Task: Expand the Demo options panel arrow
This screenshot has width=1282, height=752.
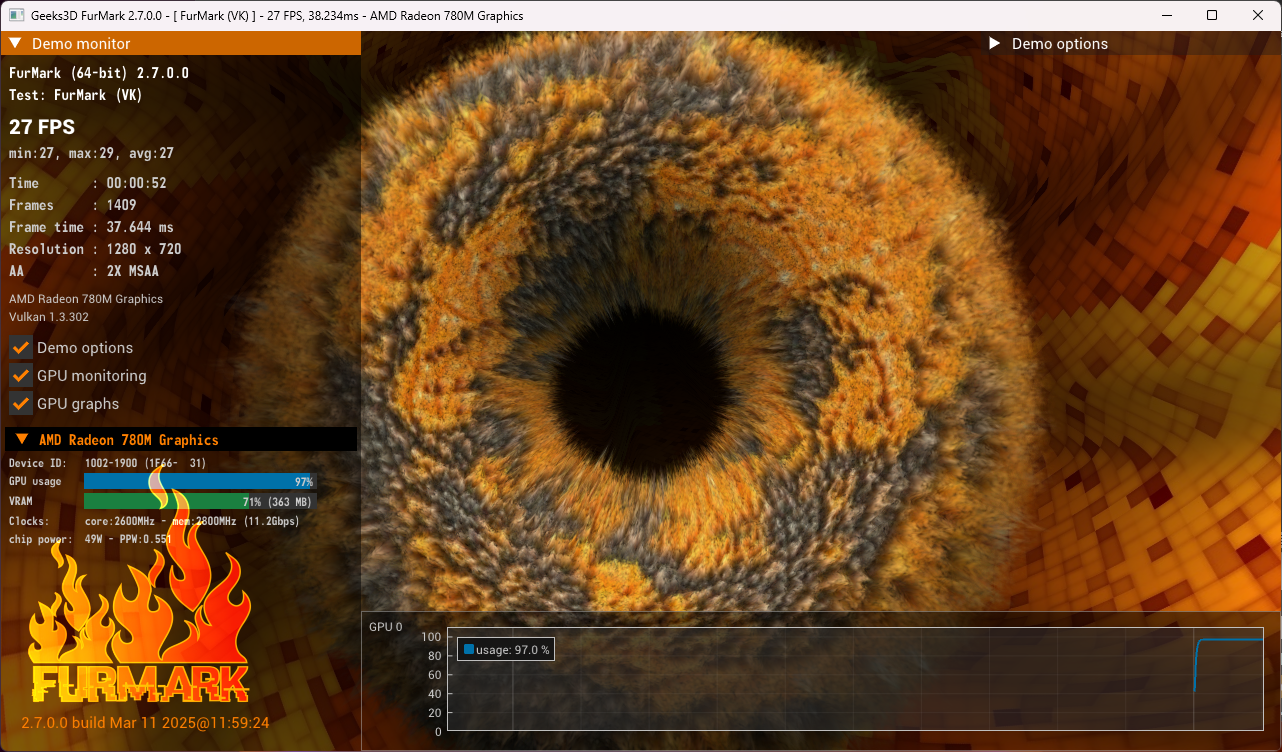Action: 994,43
